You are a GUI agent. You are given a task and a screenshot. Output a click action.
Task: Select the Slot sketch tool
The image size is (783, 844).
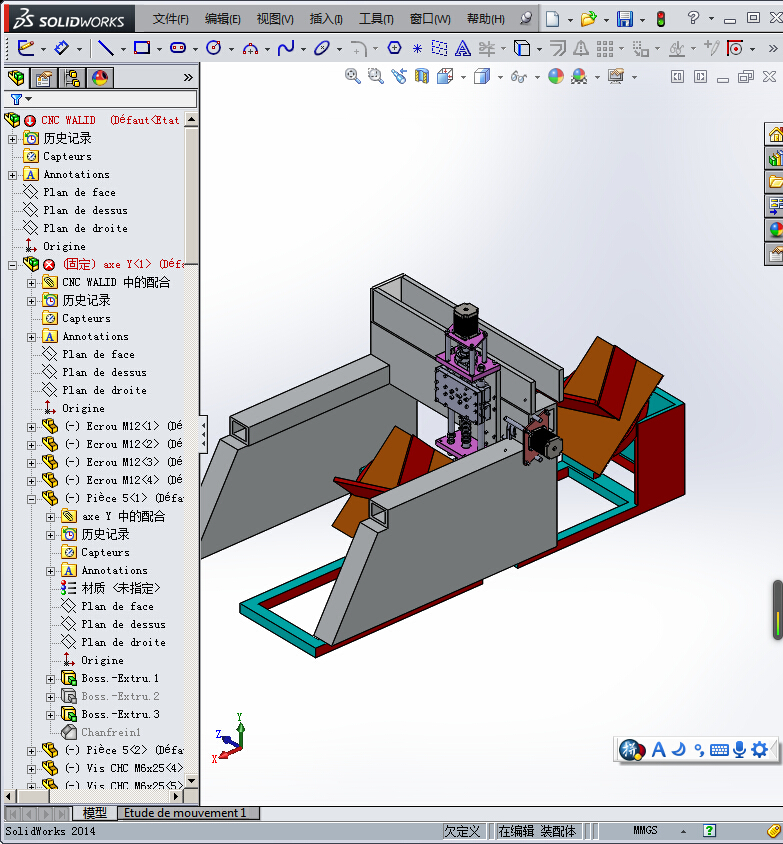(178, 48)
